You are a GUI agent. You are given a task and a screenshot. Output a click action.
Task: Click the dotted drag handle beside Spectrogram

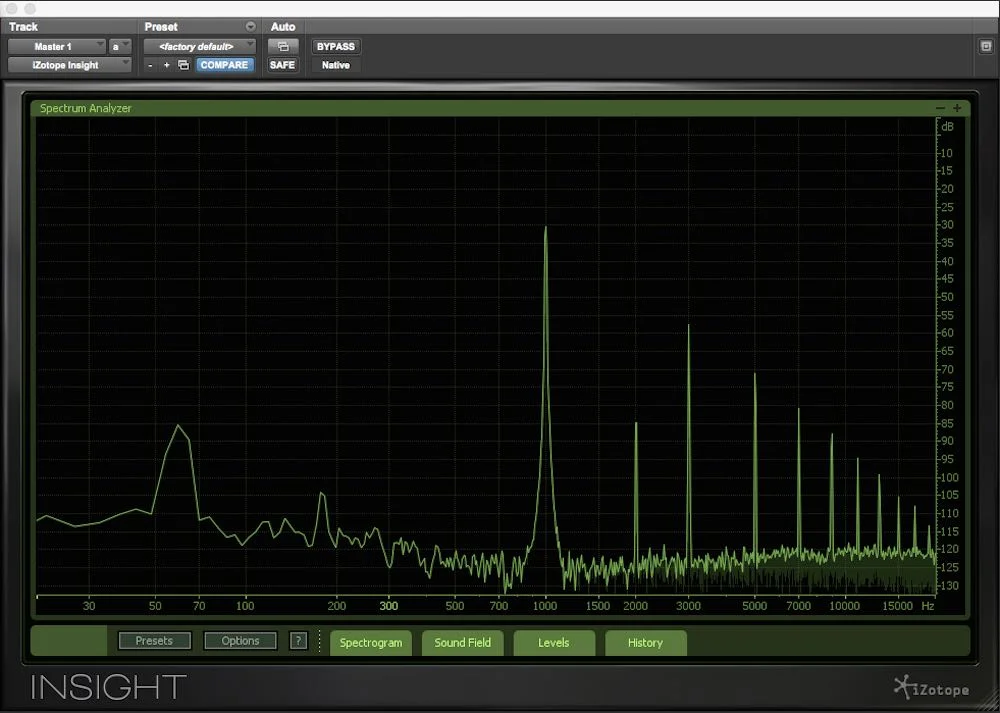pyautogui.click(x=320, y=641)
